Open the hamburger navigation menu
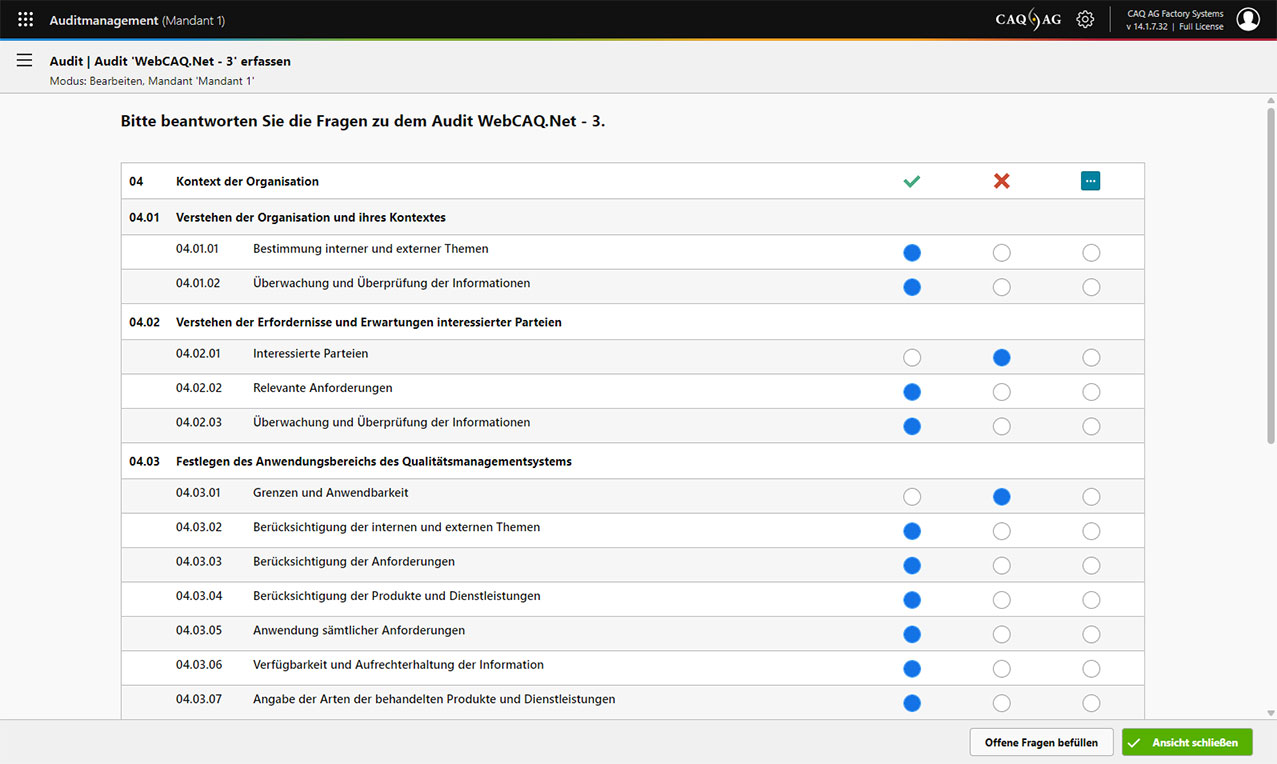1277x764 pixels. [x=24, y=61]
